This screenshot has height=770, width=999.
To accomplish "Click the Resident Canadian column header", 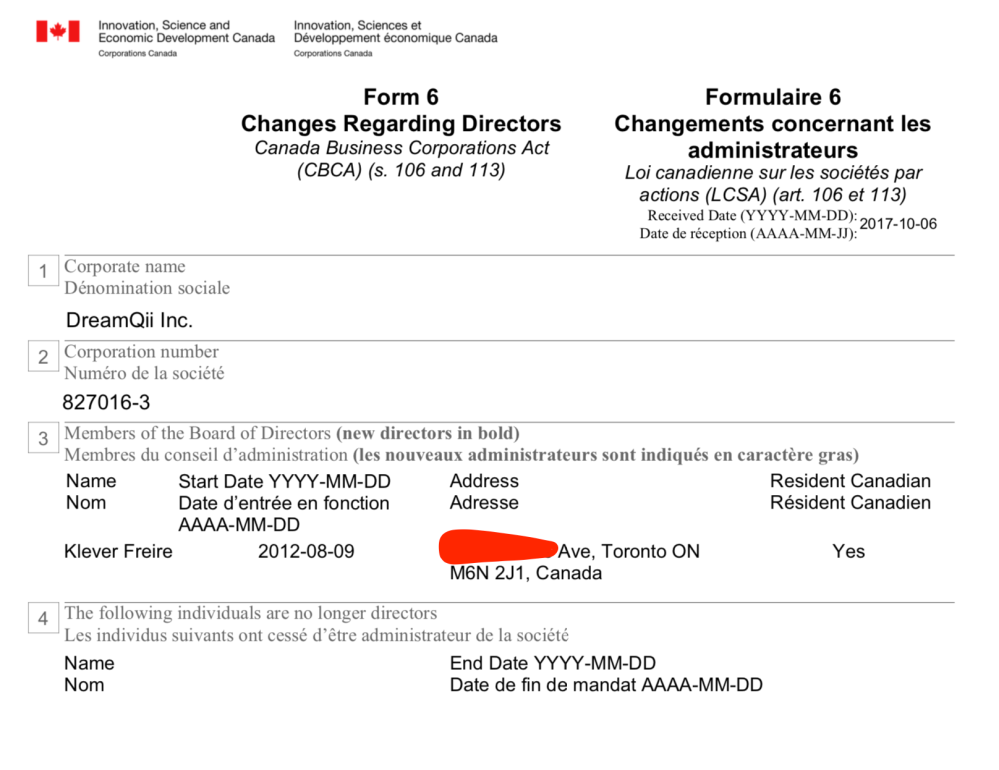I will pyautogui.click(x=850, y=481).
